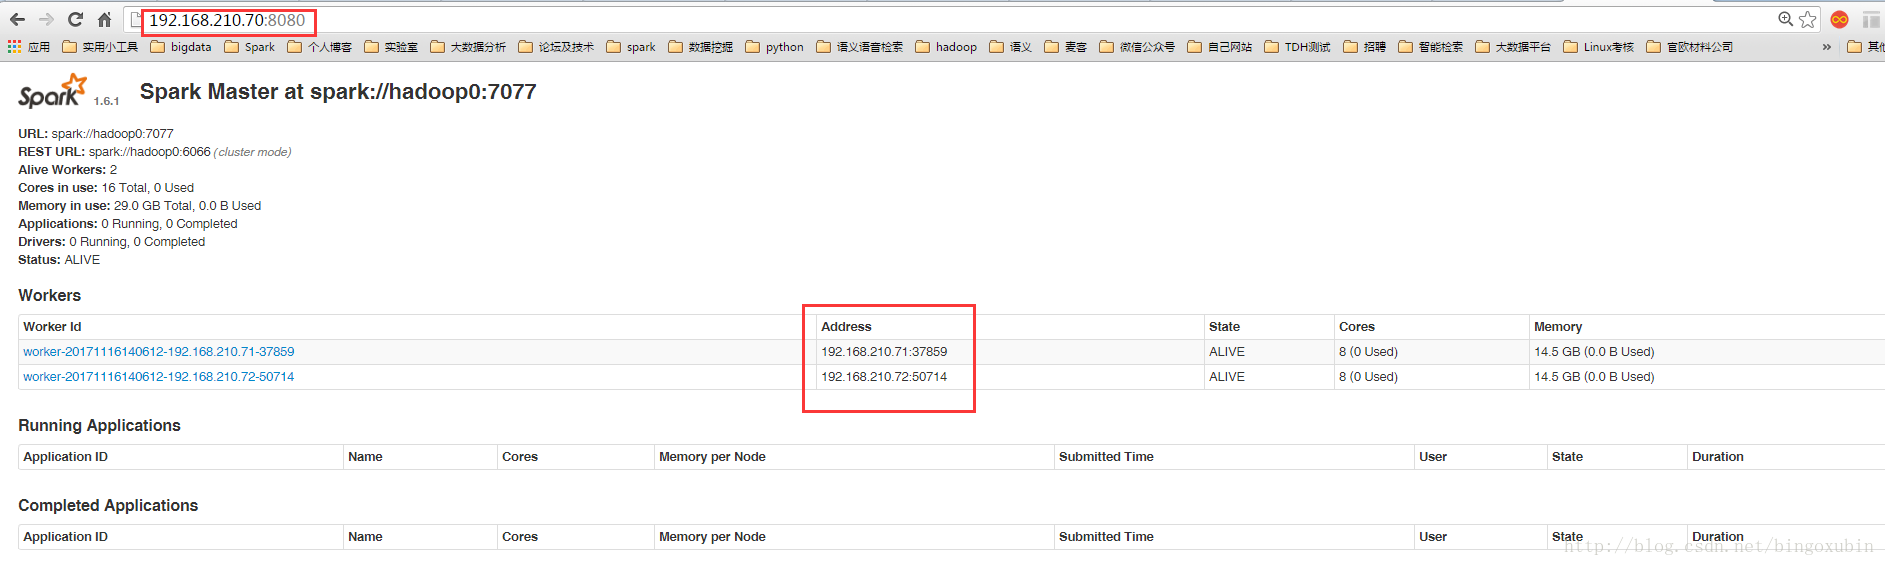This screenshot has width=1885, height=566.
Task: Click the Spark Master at spark://hadoop0:7077 heading
Action: point(338,92)
